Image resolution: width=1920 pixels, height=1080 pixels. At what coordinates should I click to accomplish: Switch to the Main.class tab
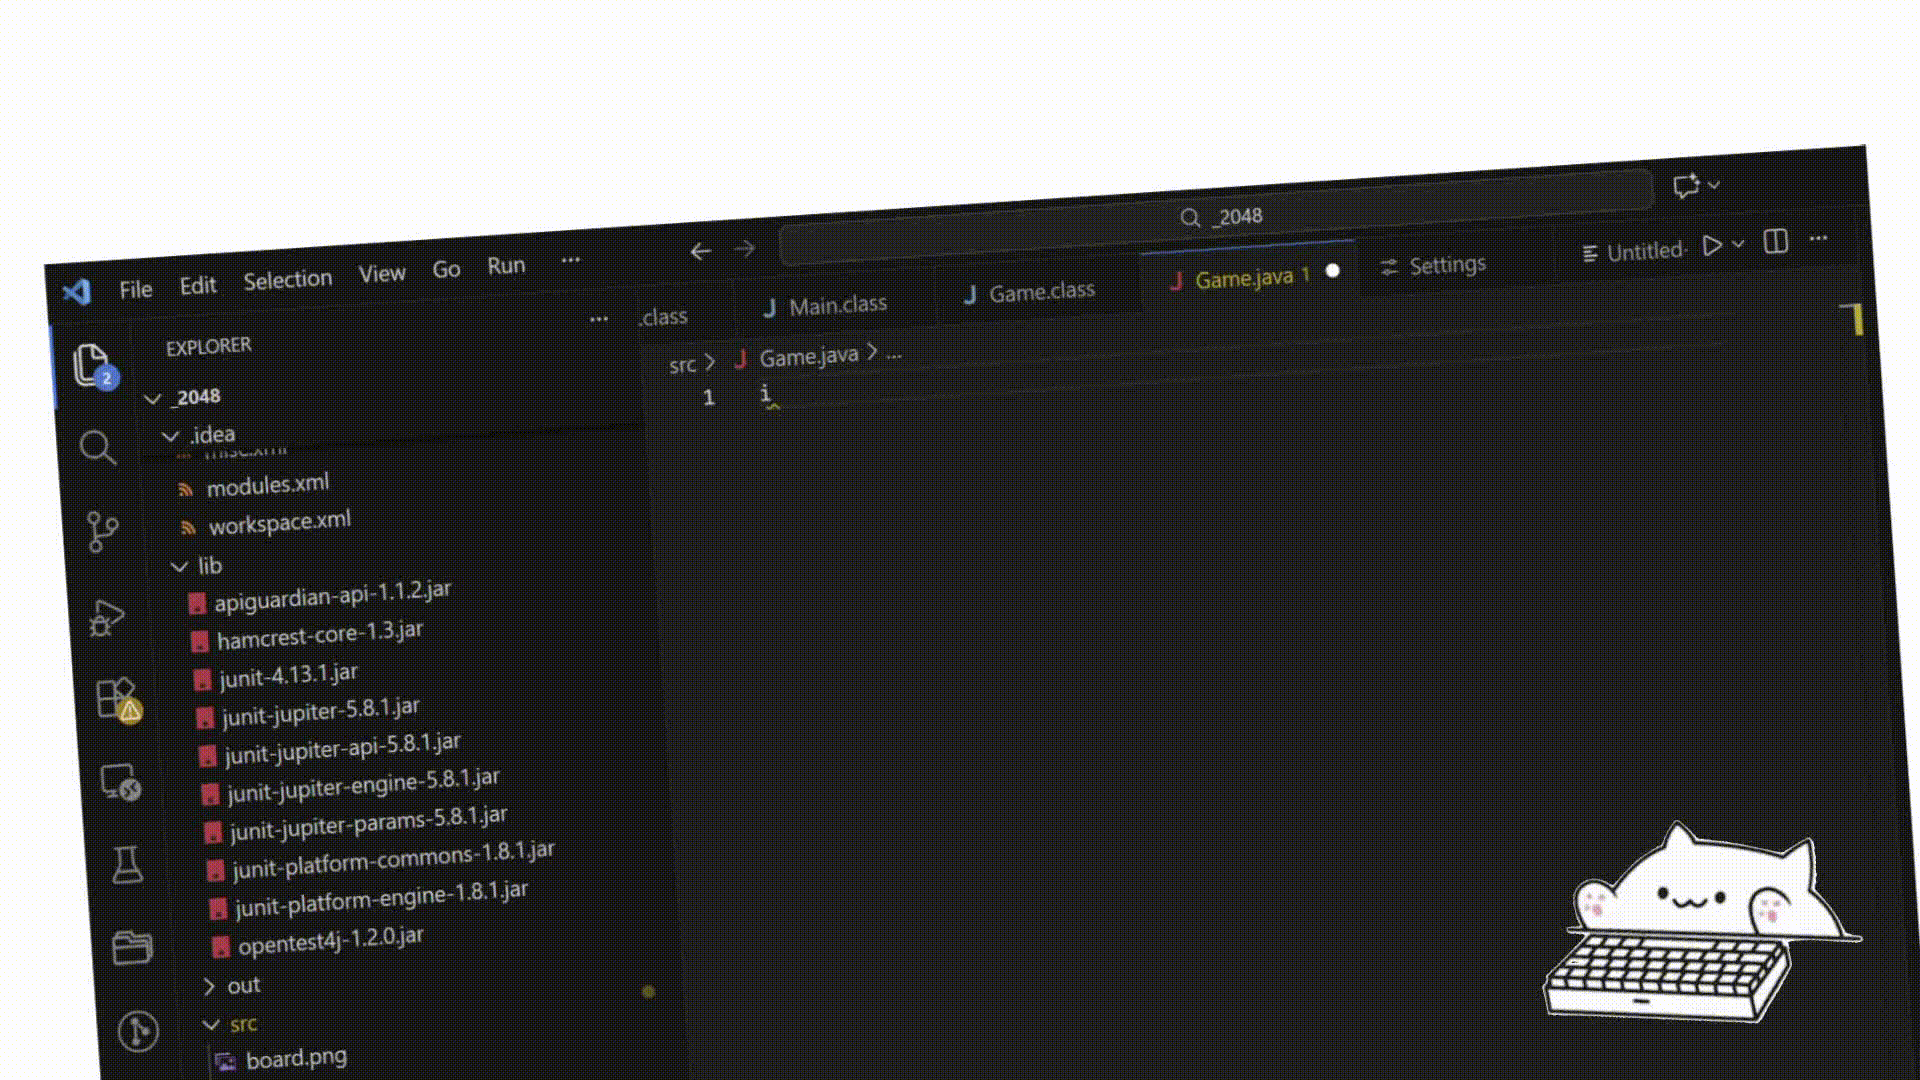click(836, 303)
